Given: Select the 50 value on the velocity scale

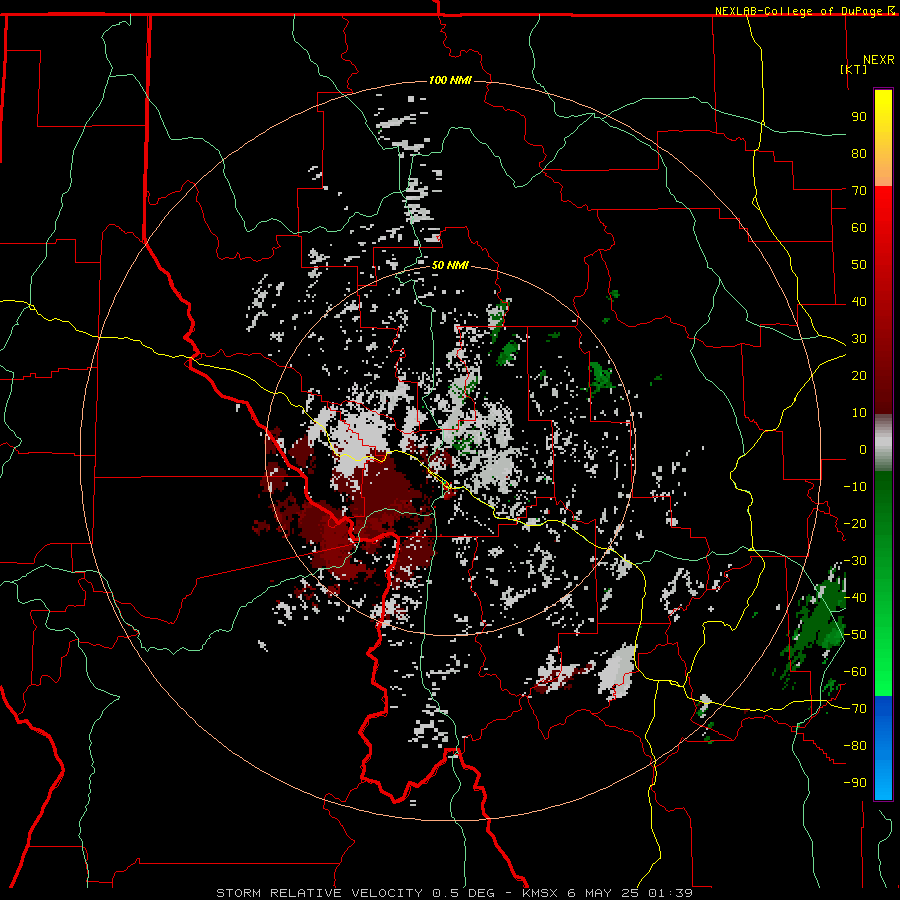Looking at the screenshot, I should tap(859, 265).
